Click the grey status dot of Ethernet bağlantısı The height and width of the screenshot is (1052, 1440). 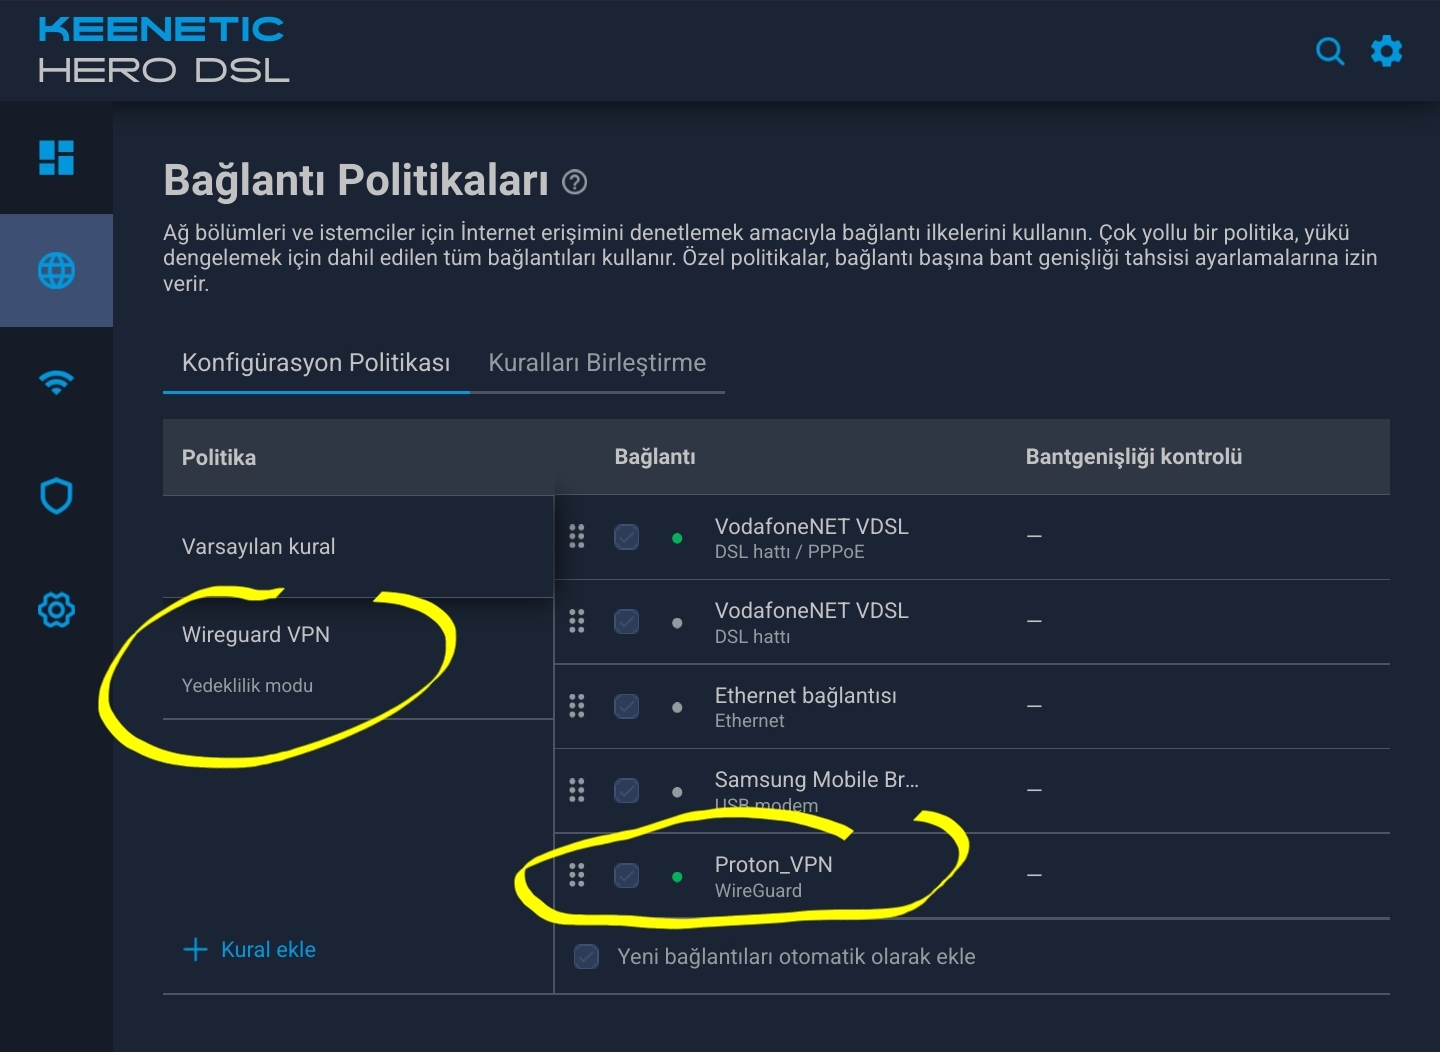click(677, 707)
